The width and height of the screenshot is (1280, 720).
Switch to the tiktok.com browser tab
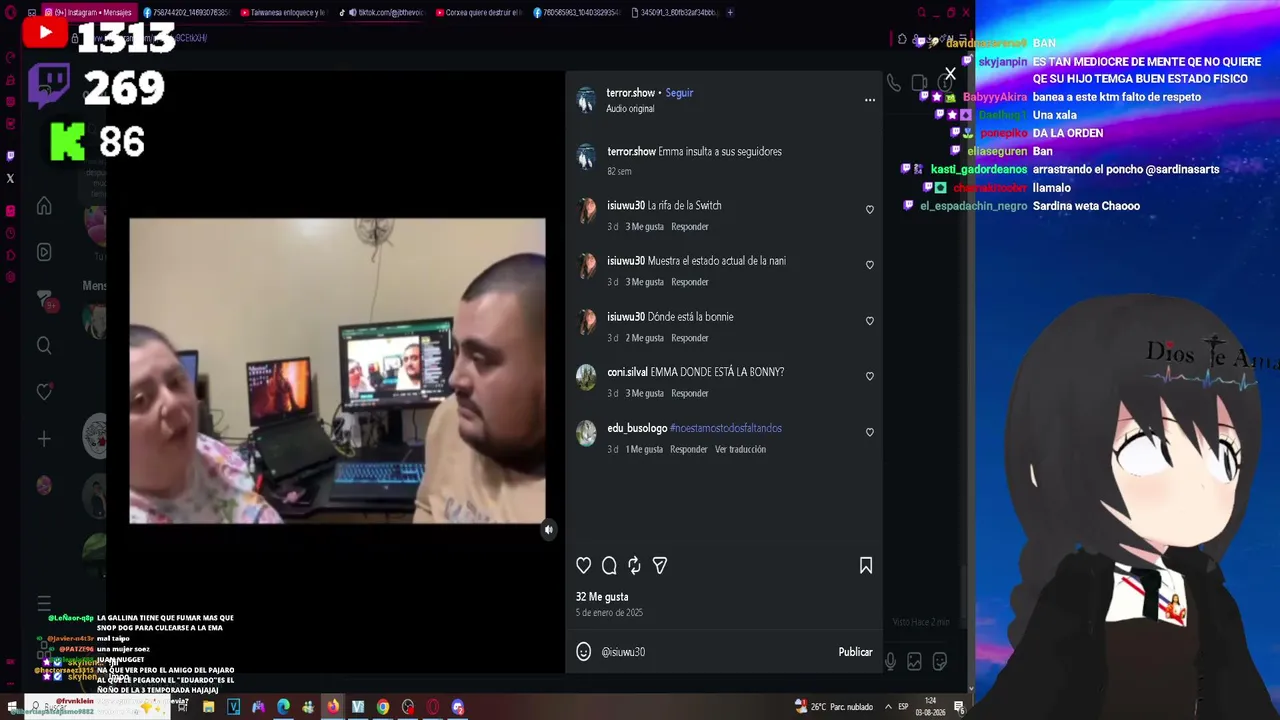(x=381, y=13)
